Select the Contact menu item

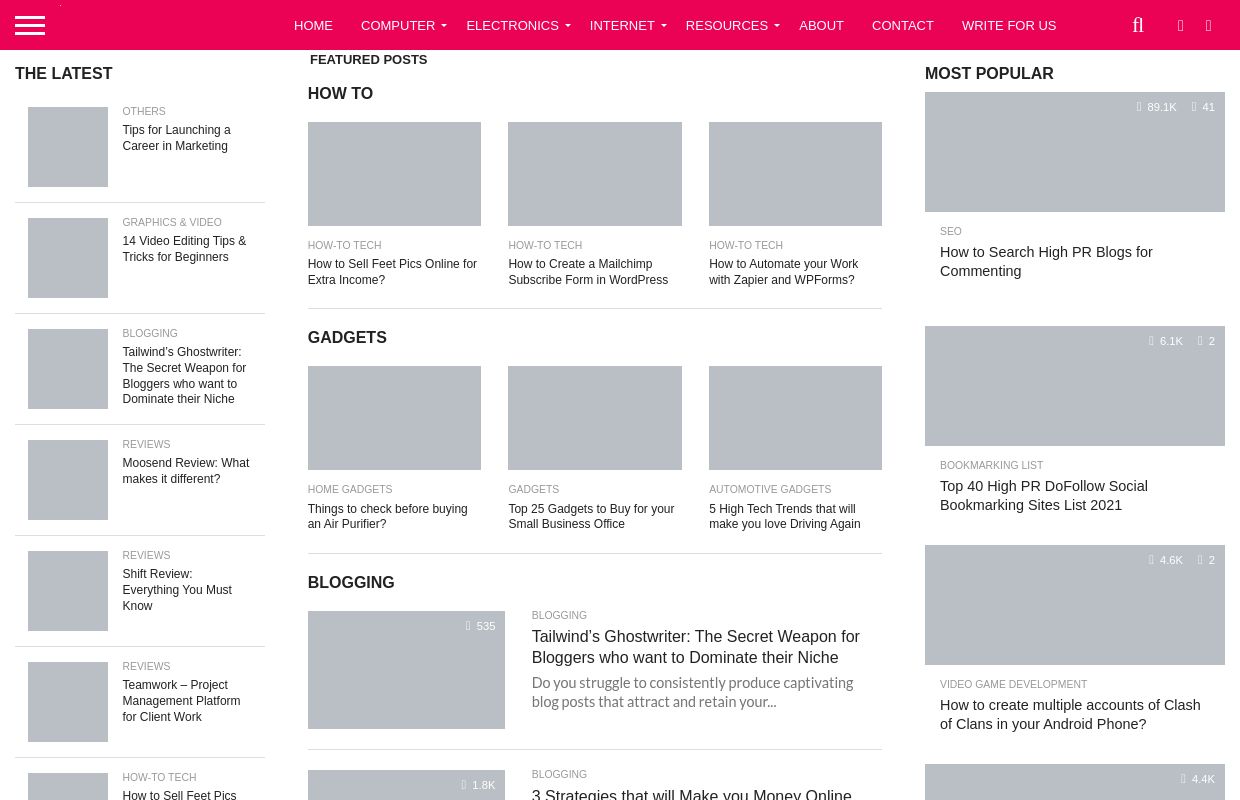tap(902, 25)
